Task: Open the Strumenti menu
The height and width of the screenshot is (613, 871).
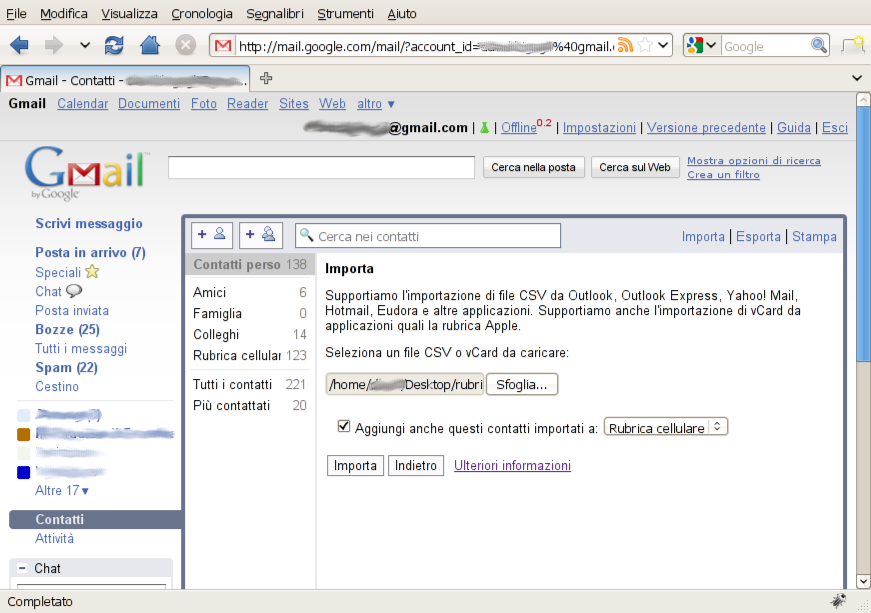Action: click(346, 14)
